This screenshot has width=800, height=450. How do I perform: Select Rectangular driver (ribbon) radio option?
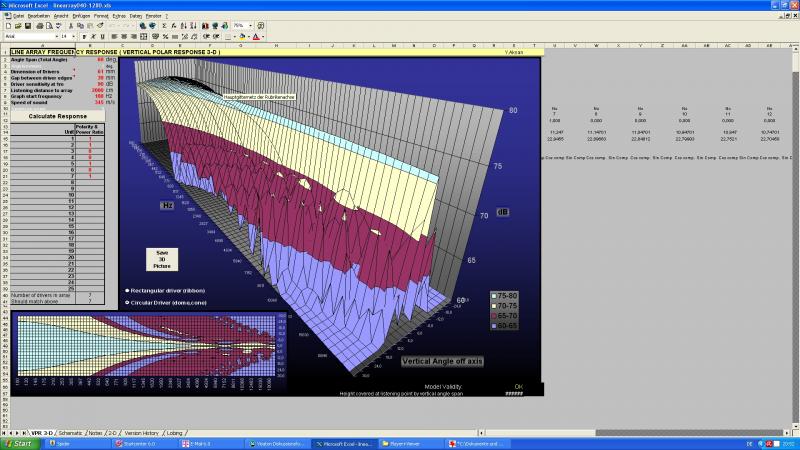[x=127, y=290]
